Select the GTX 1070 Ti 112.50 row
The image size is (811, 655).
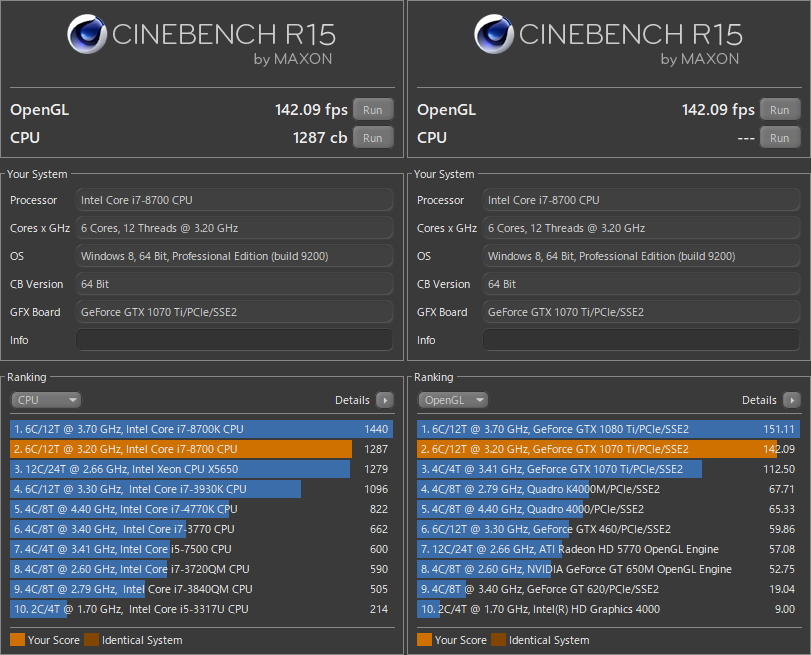608,469
